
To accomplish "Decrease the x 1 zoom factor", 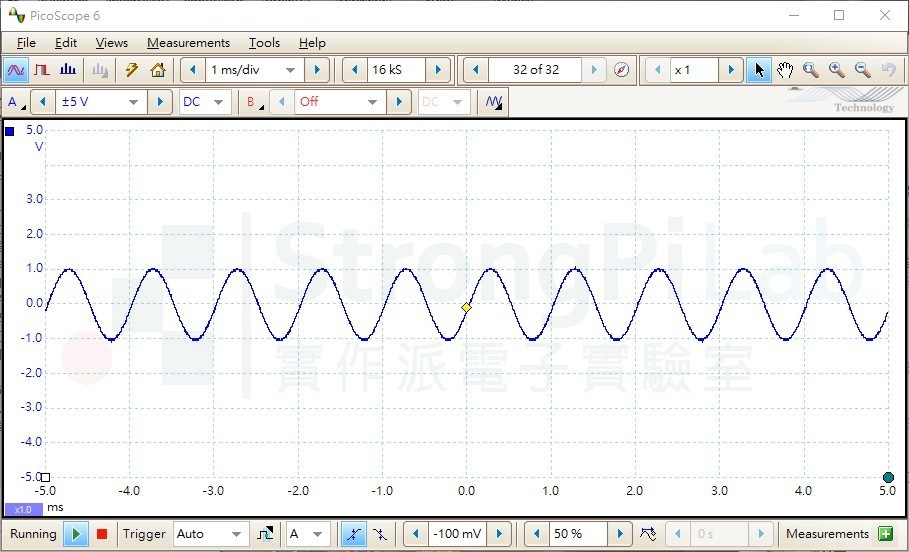I will [657, 70].
